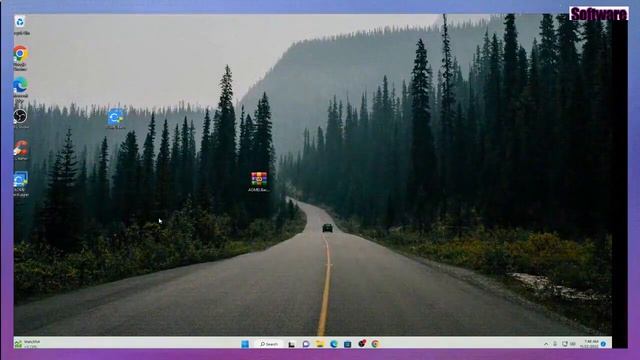Click the taskbar Search box

pos(269,344)
